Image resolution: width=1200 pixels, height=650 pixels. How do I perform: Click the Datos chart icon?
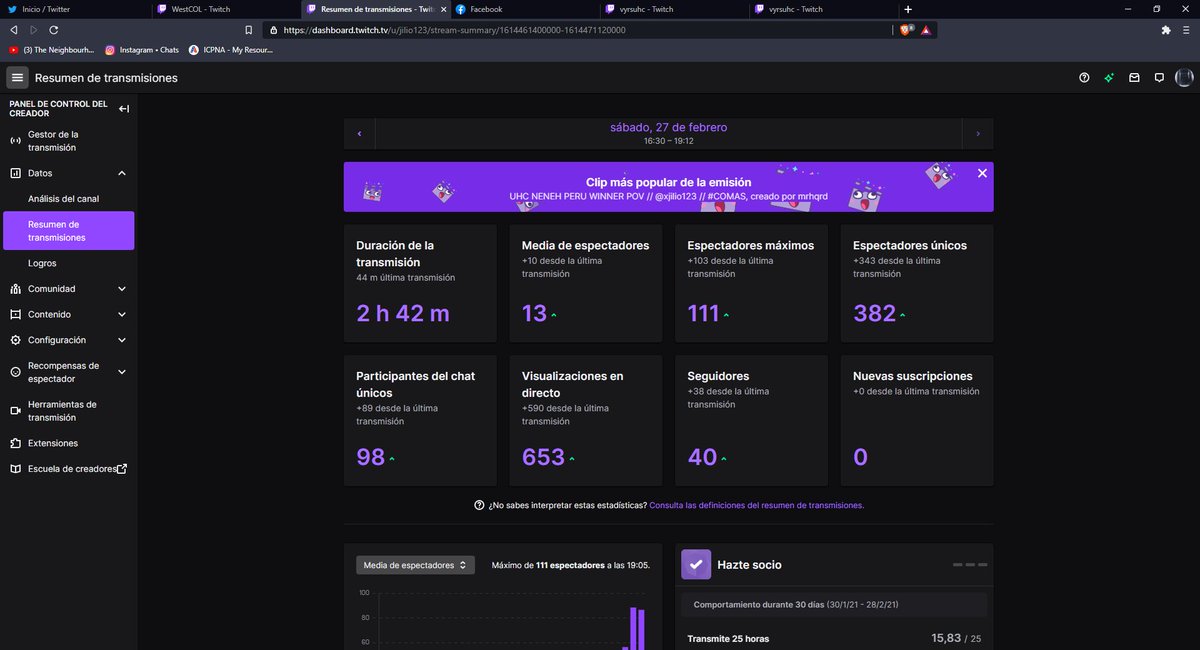(16, 173)
